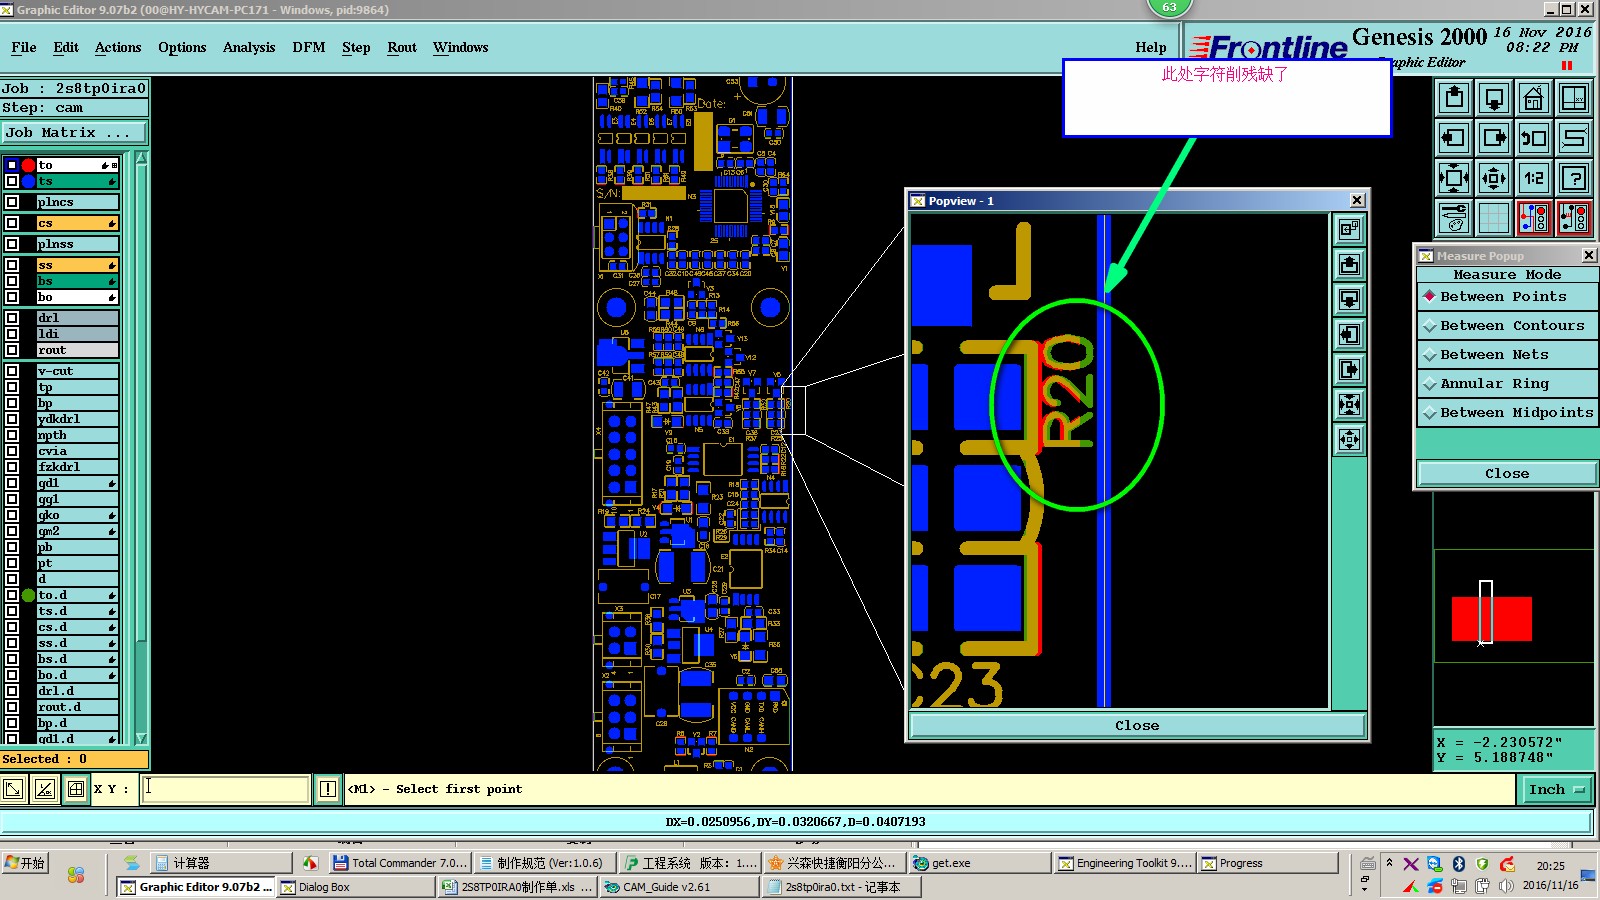Open the Job Matrix dropdown
1600x900 pixels.
[x=74, y=133]
